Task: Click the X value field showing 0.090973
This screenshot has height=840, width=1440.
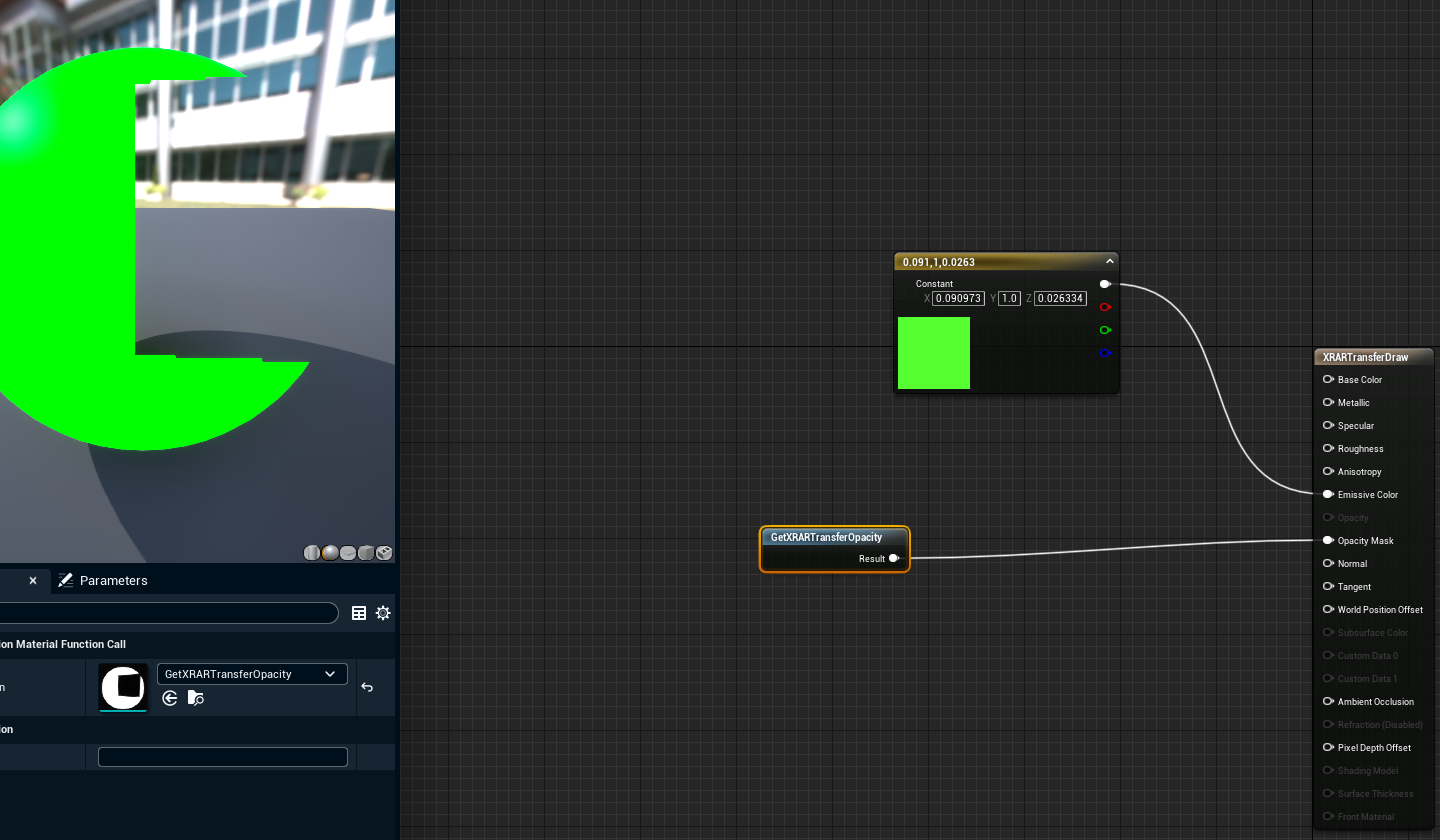Action: [x=957, y=298]
